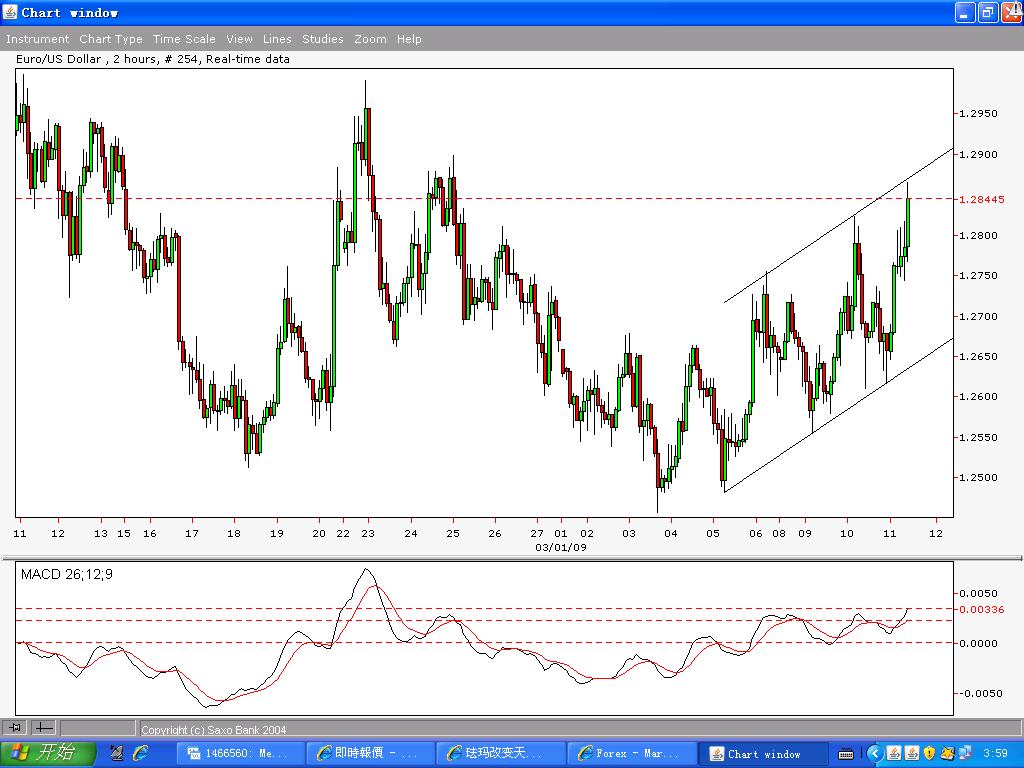Click the date axis label 23
Screen dimensions: 1024x768
(368, 534)
